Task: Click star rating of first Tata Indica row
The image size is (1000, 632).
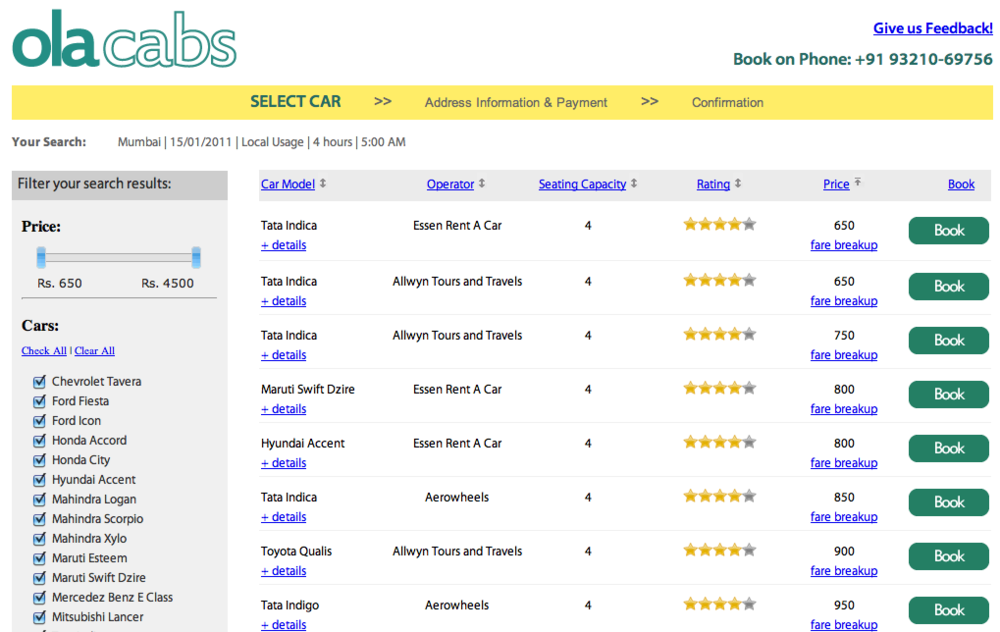Action: [719, 225]
